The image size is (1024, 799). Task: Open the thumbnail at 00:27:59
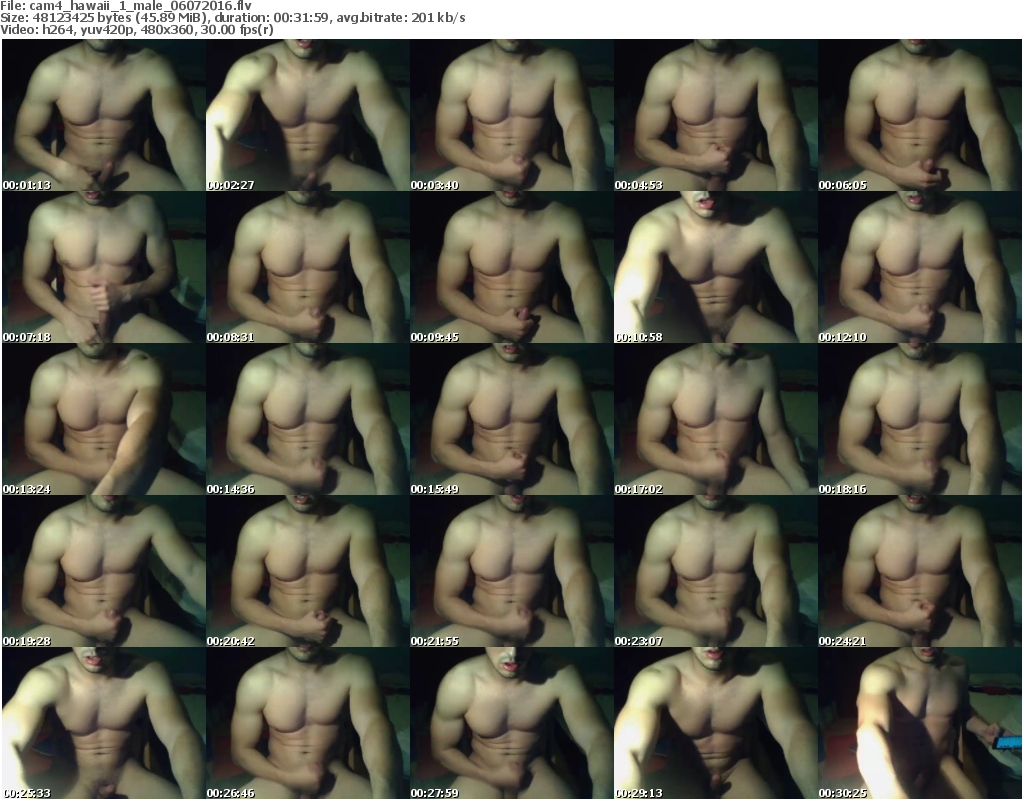[x=511, y=725]
